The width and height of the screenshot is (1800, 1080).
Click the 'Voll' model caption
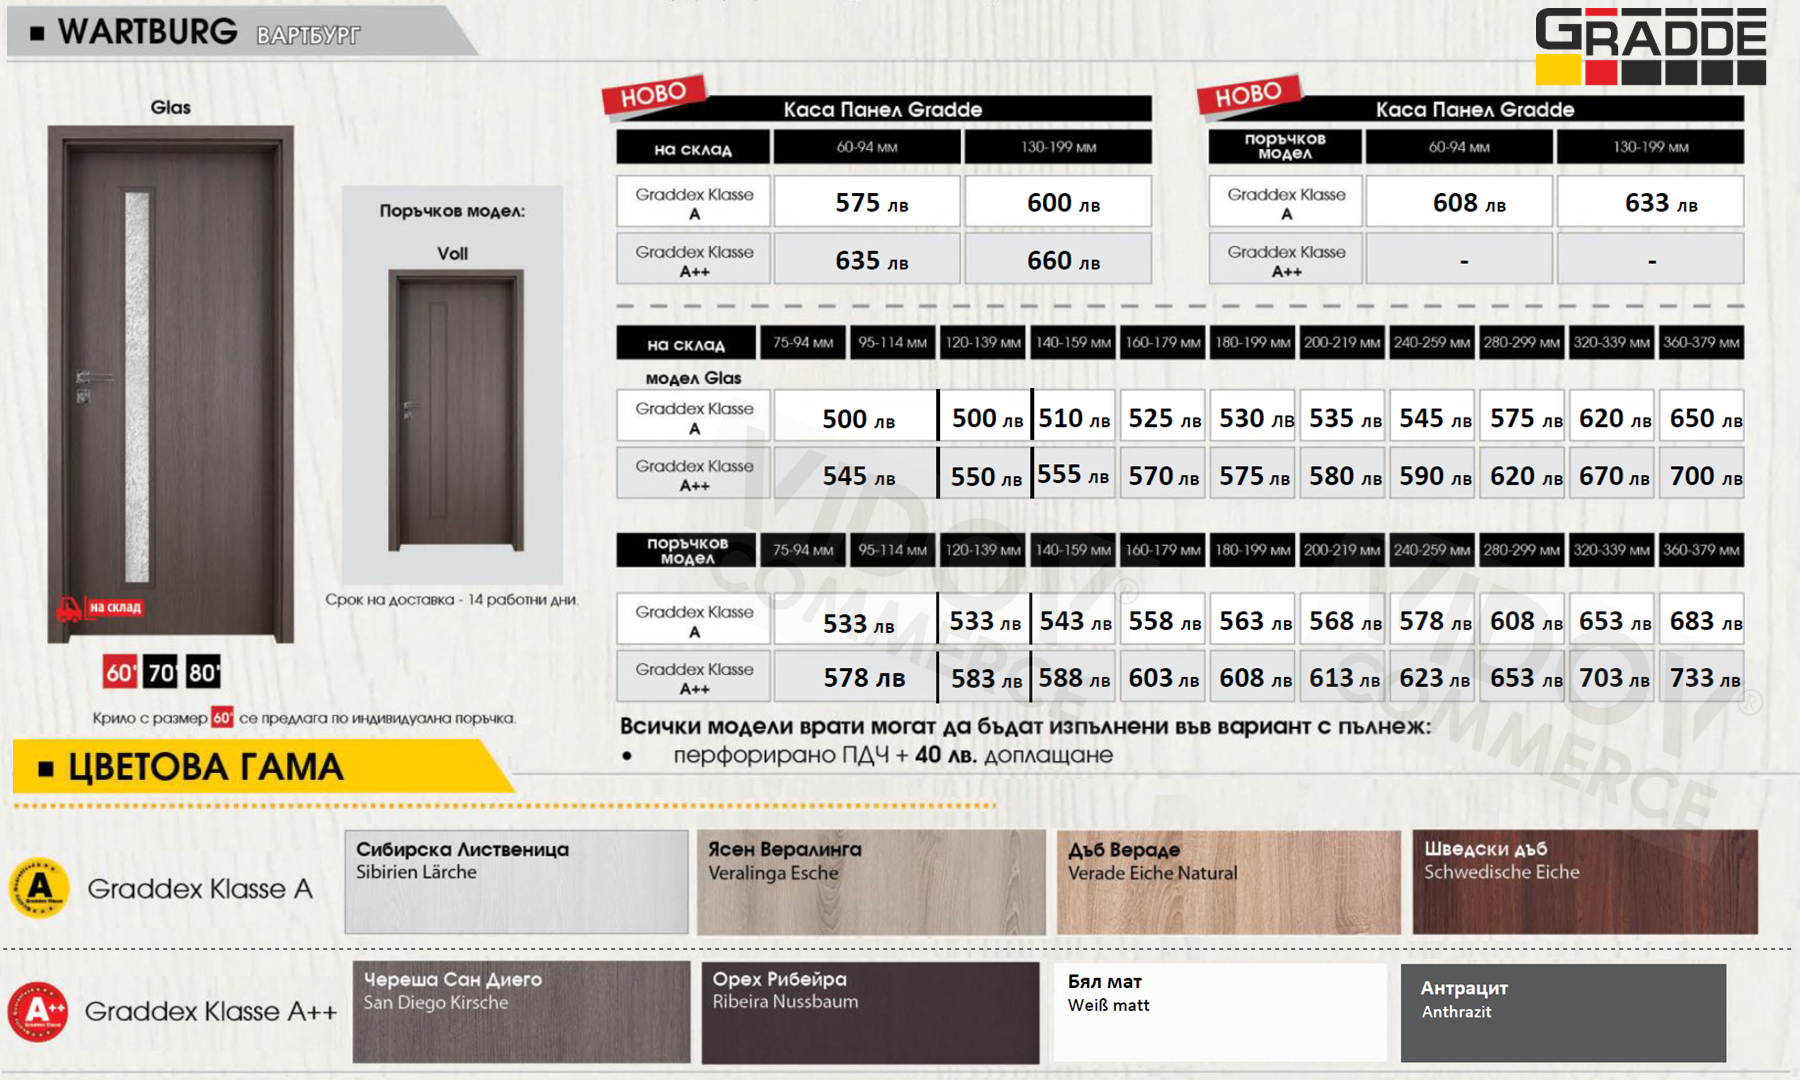[452, 253]
